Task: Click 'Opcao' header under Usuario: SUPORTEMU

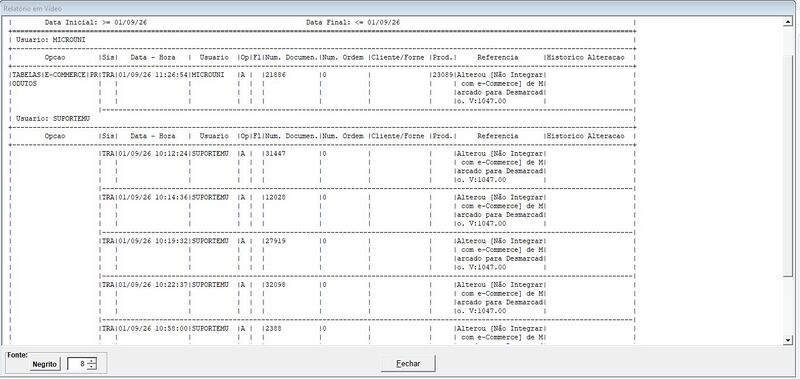Action: [55, 136]
